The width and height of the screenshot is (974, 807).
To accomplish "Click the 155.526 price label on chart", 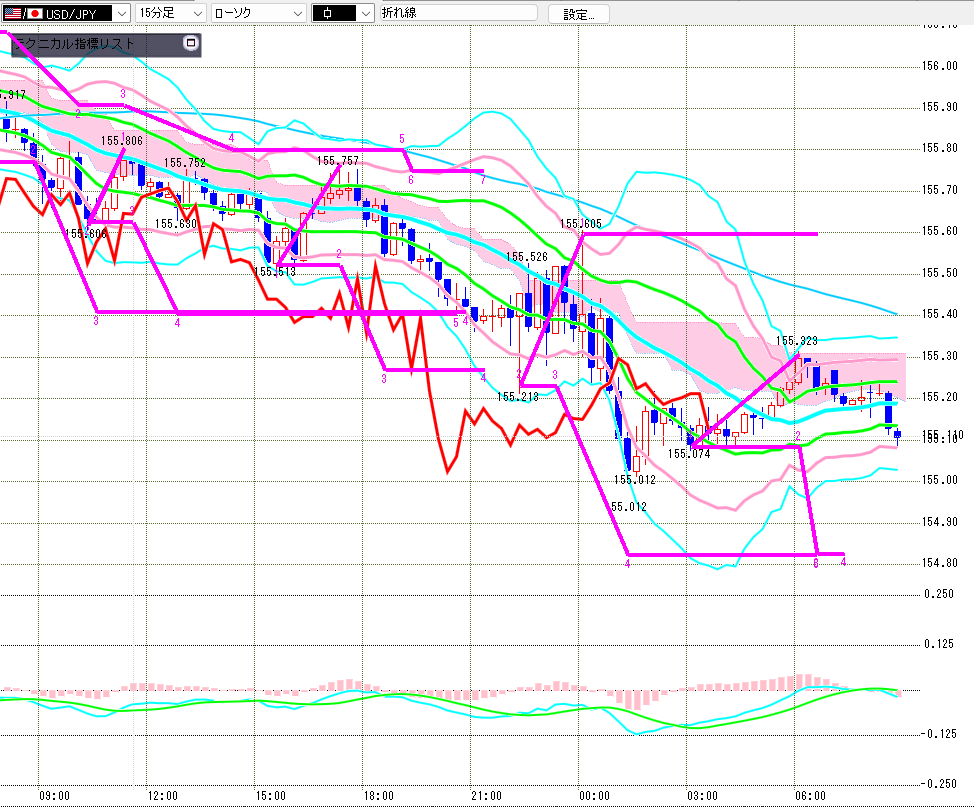I will coord(526,257).
